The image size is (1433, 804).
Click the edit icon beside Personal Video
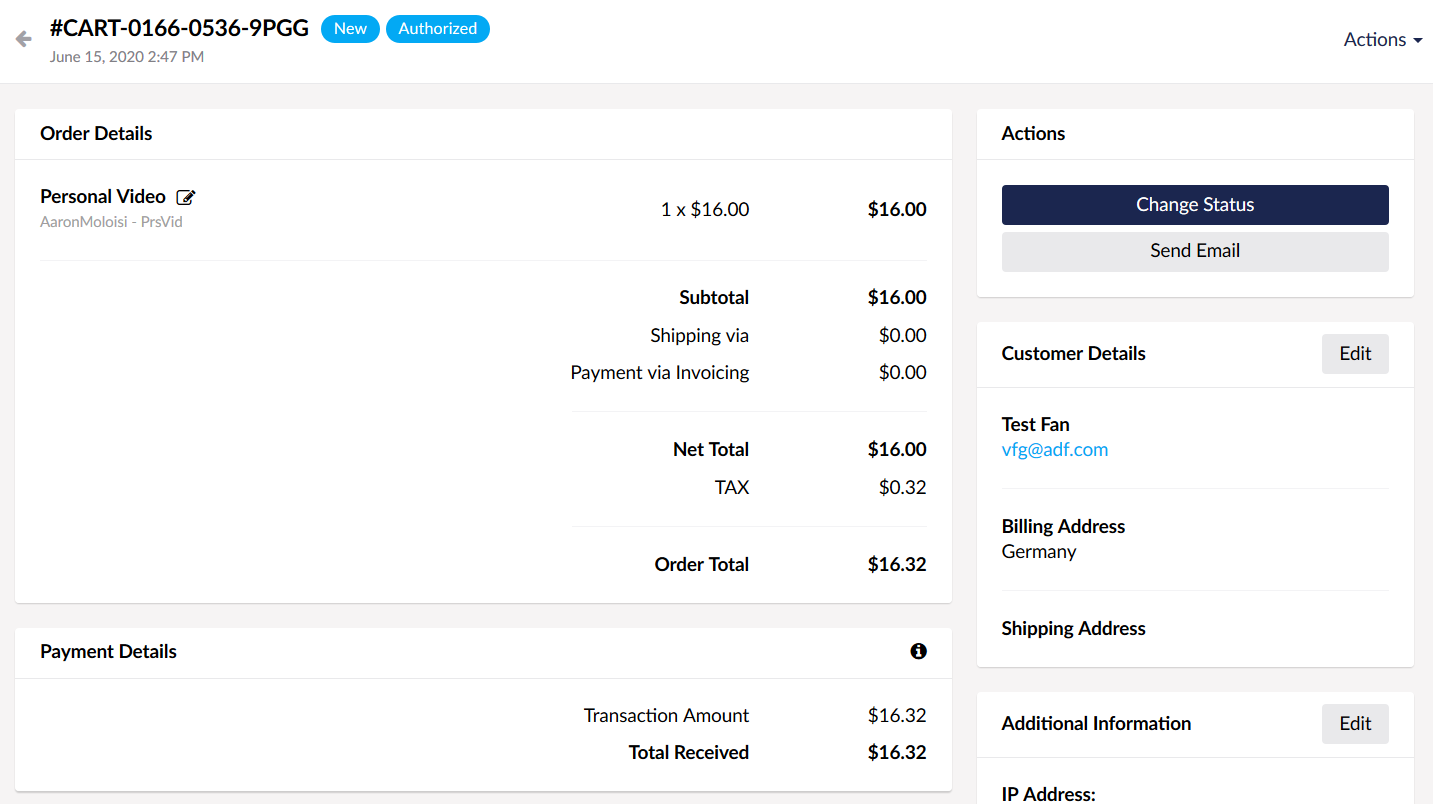click(185, 197)
